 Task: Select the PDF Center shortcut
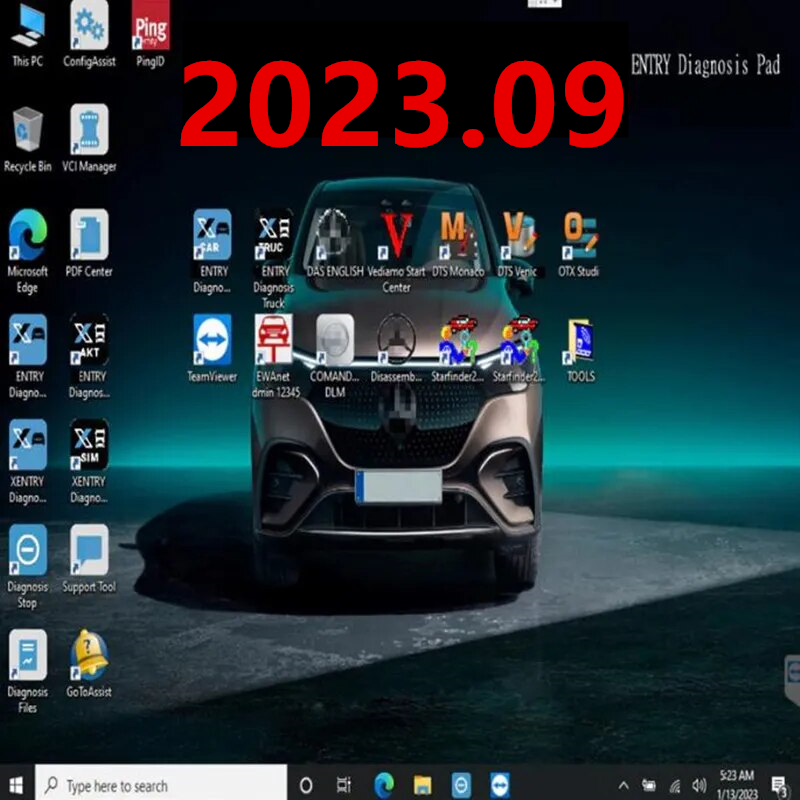click(x=89, y=243)
